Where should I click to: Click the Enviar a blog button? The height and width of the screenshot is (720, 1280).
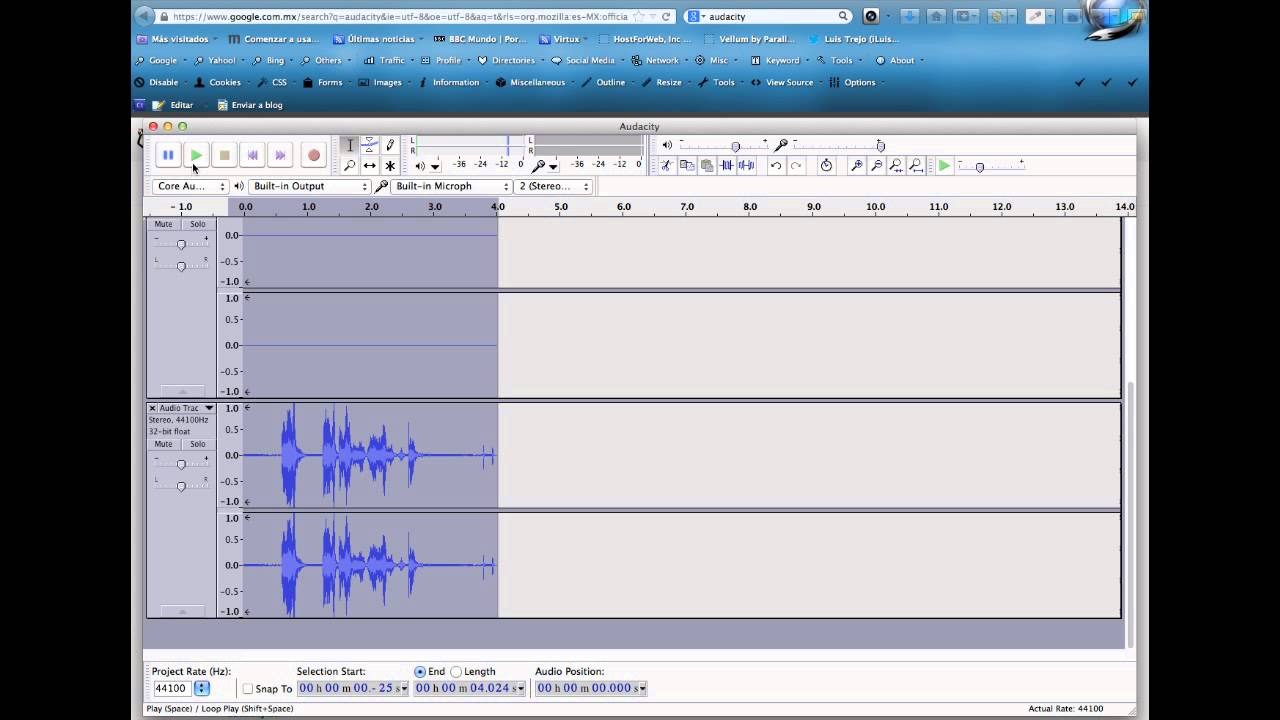pos(250,105)
